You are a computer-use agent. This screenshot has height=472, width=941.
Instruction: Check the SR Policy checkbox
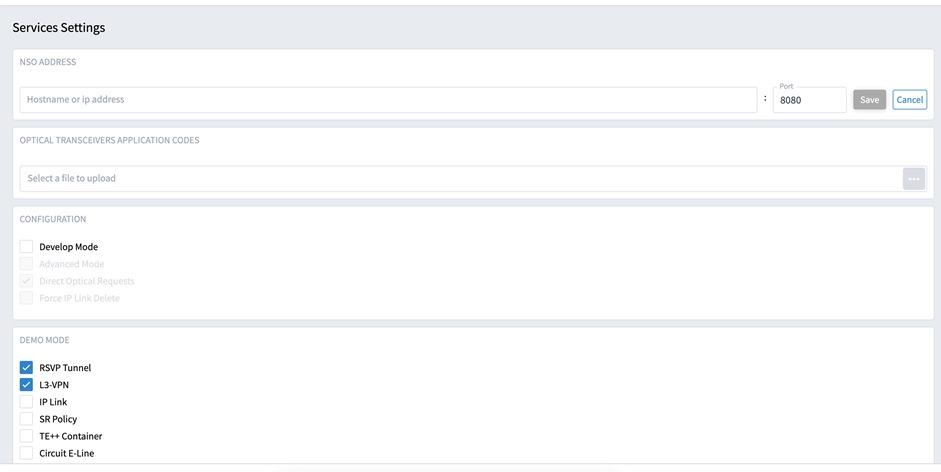point(27,419)
